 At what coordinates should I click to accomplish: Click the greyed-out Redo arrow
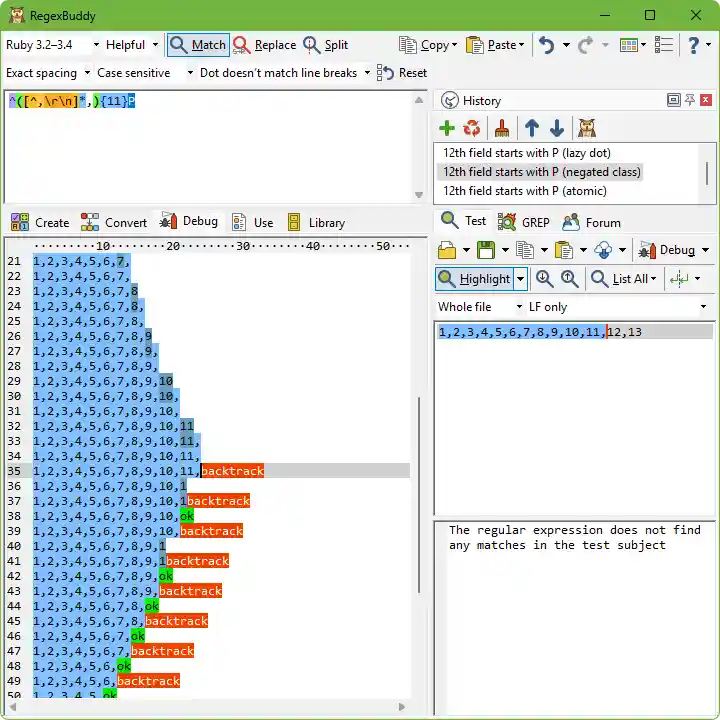pyautogui.click(x=585, y=45)
